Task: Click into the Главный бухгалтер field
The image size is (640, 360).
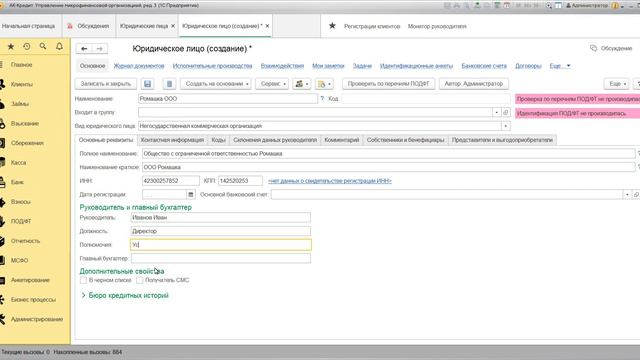Action: pos(221,258)
